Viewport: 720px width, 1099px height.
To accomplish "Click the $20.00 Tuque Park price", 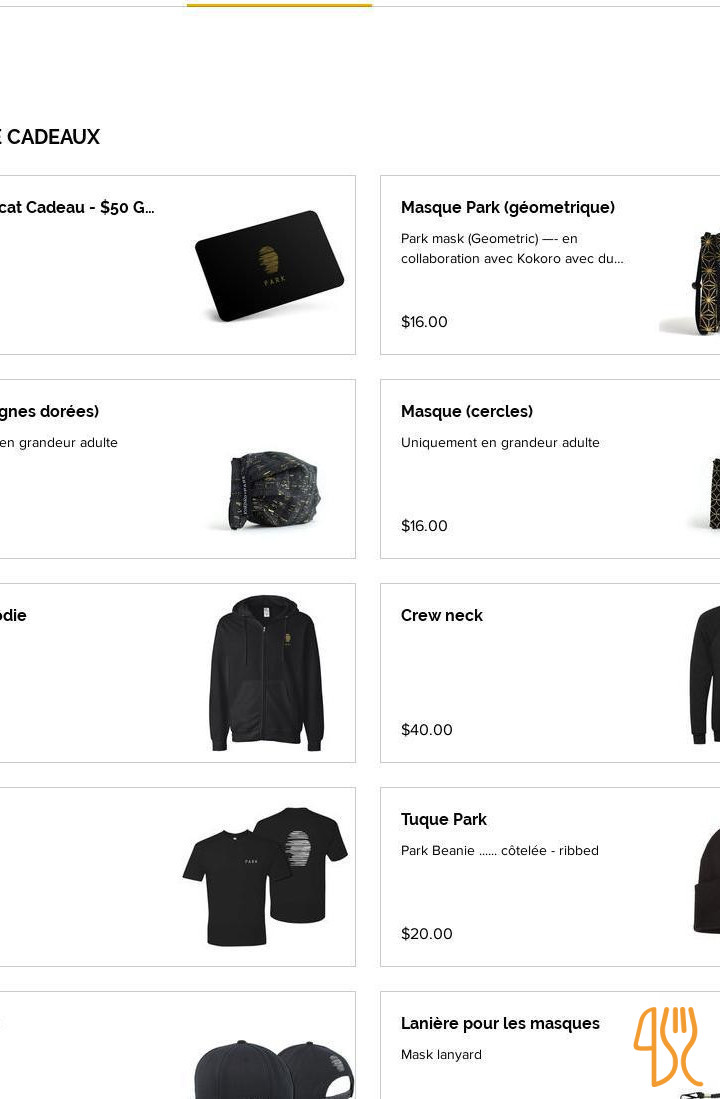I will pos(426,934).
